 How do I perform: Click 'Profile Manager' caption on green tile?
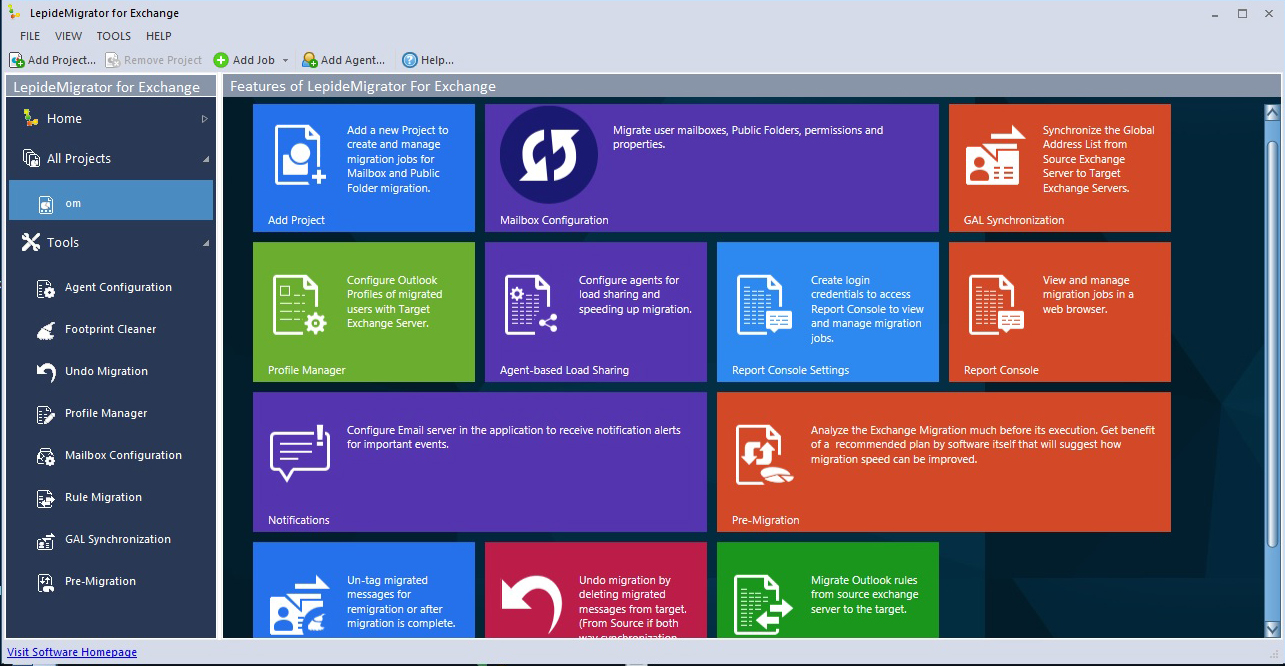point(306,370)
